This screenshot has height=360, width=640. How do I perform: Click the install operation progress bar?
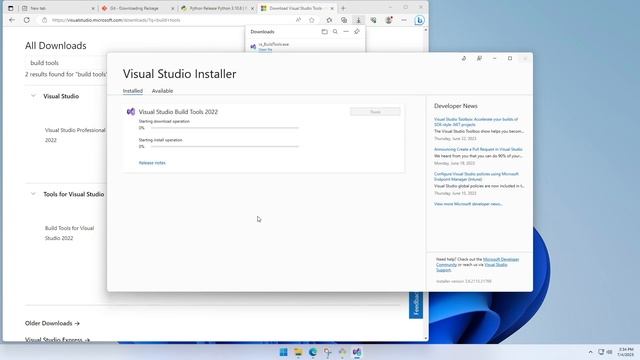point(224,147)
